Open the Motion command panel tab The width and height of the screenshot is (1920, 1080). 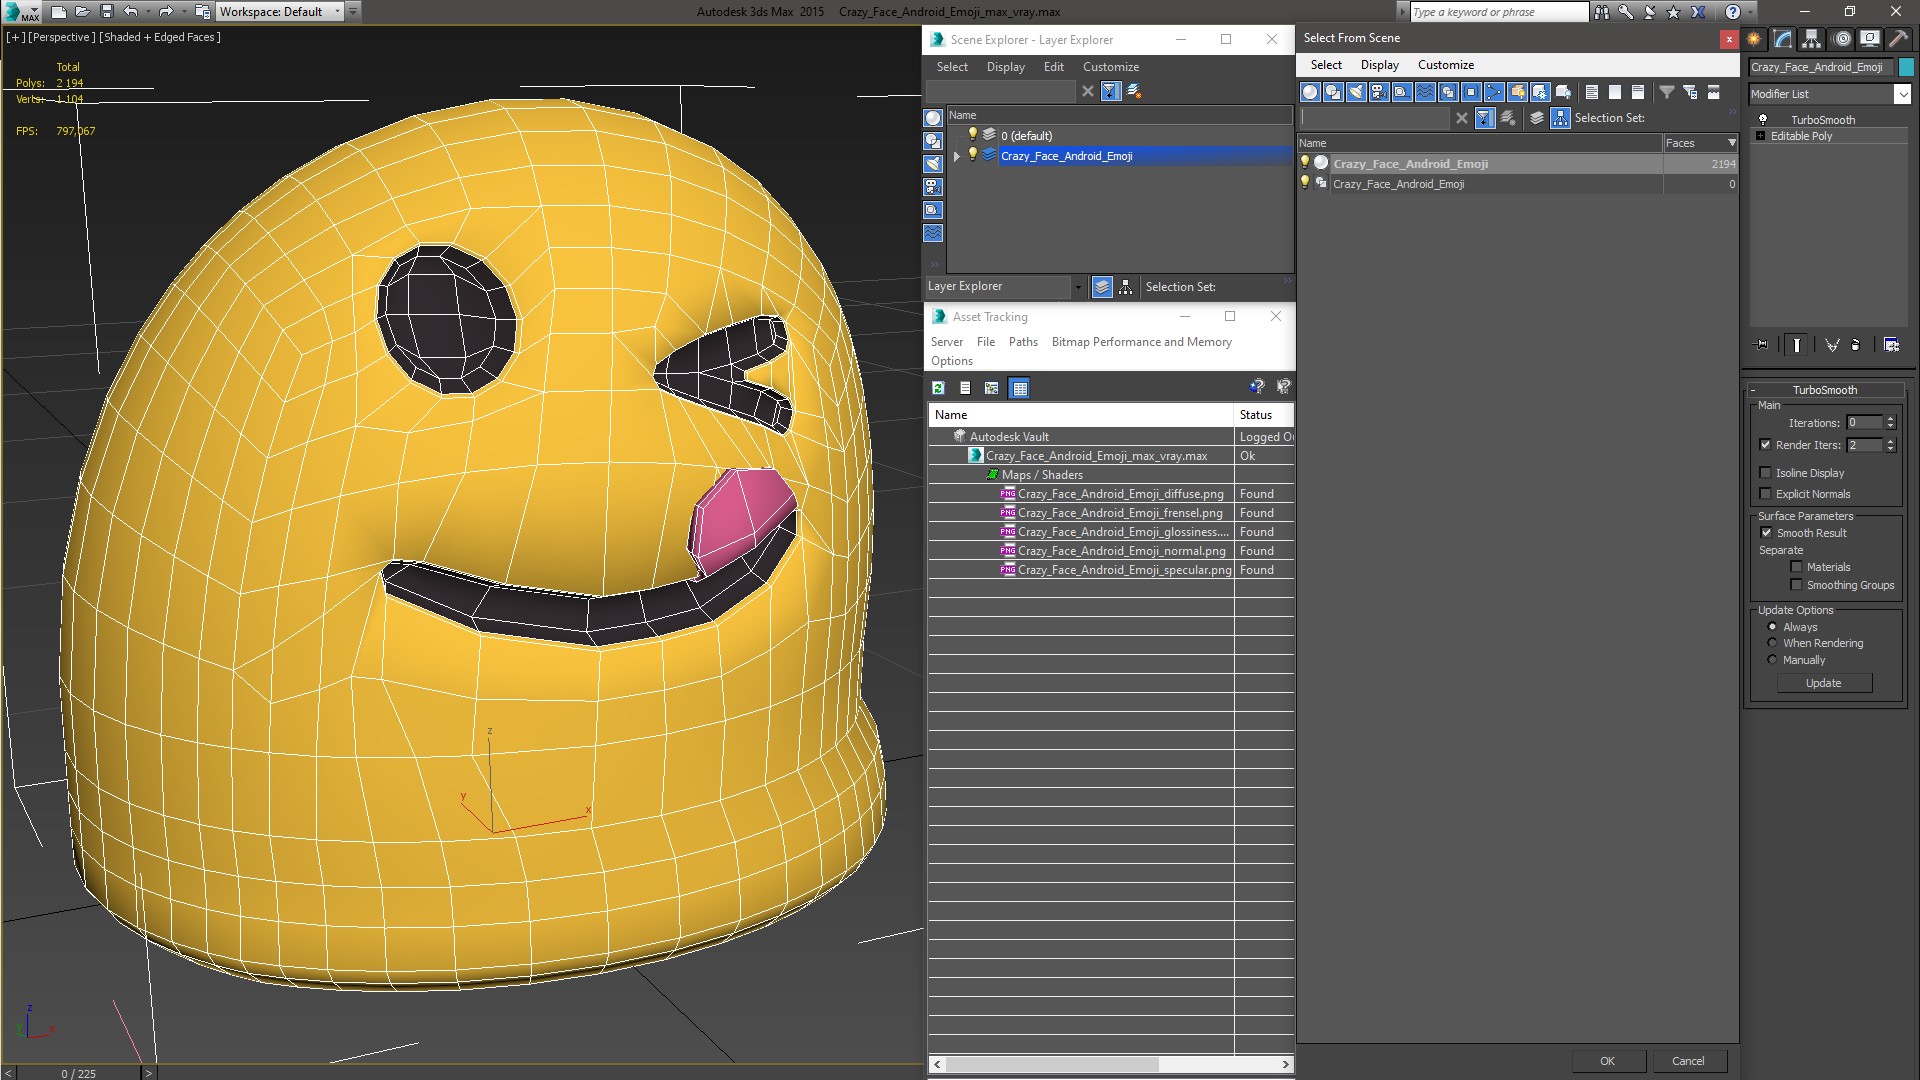[1841, 39]
